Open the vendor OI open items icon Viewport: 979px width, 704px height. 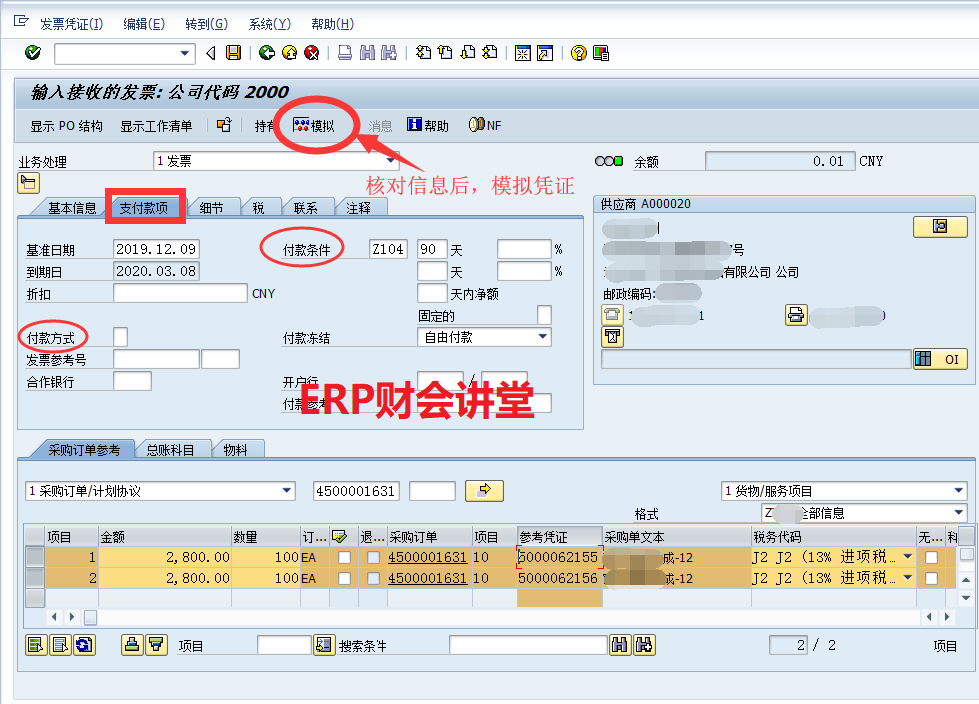[940, 359]
